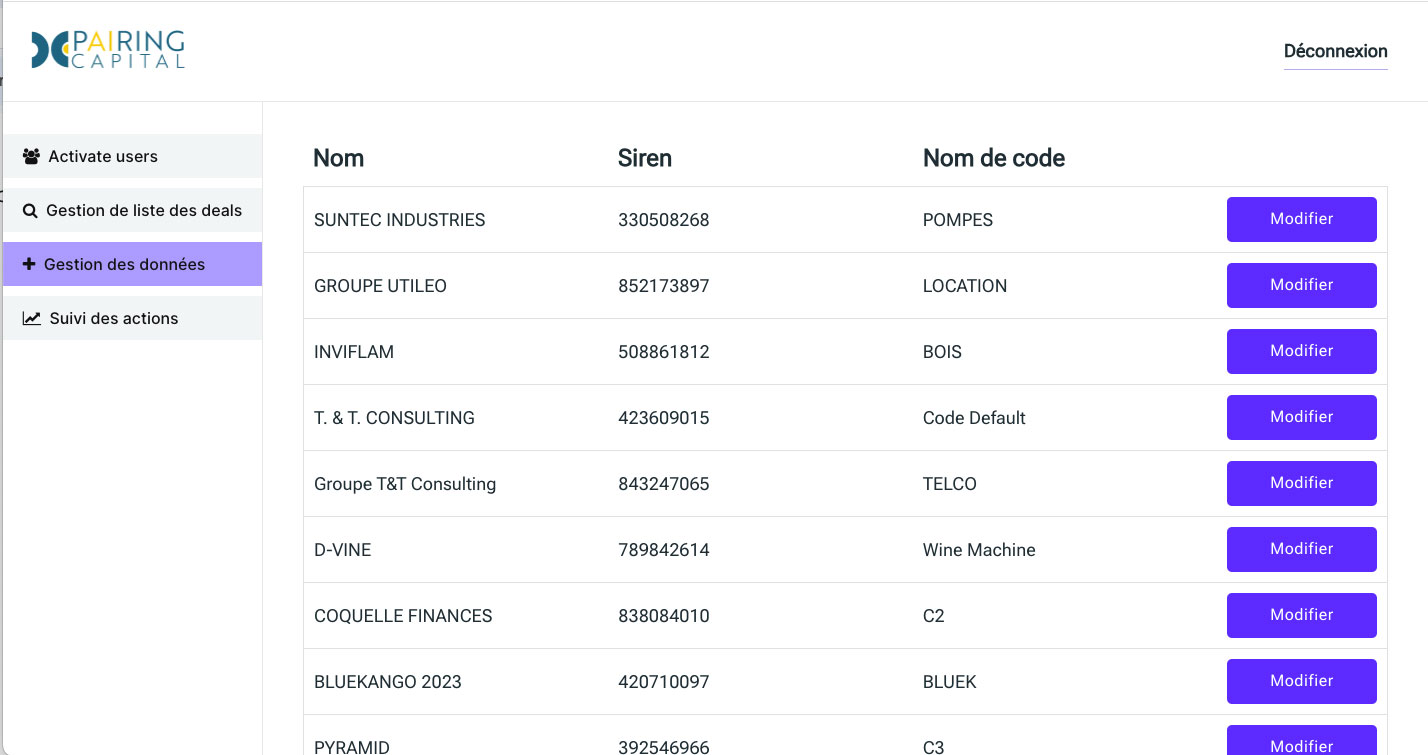Open Gestion de liste des deals
This screenshot has width=1428, height=755.
pyautogui.click(x=132, y=210)
